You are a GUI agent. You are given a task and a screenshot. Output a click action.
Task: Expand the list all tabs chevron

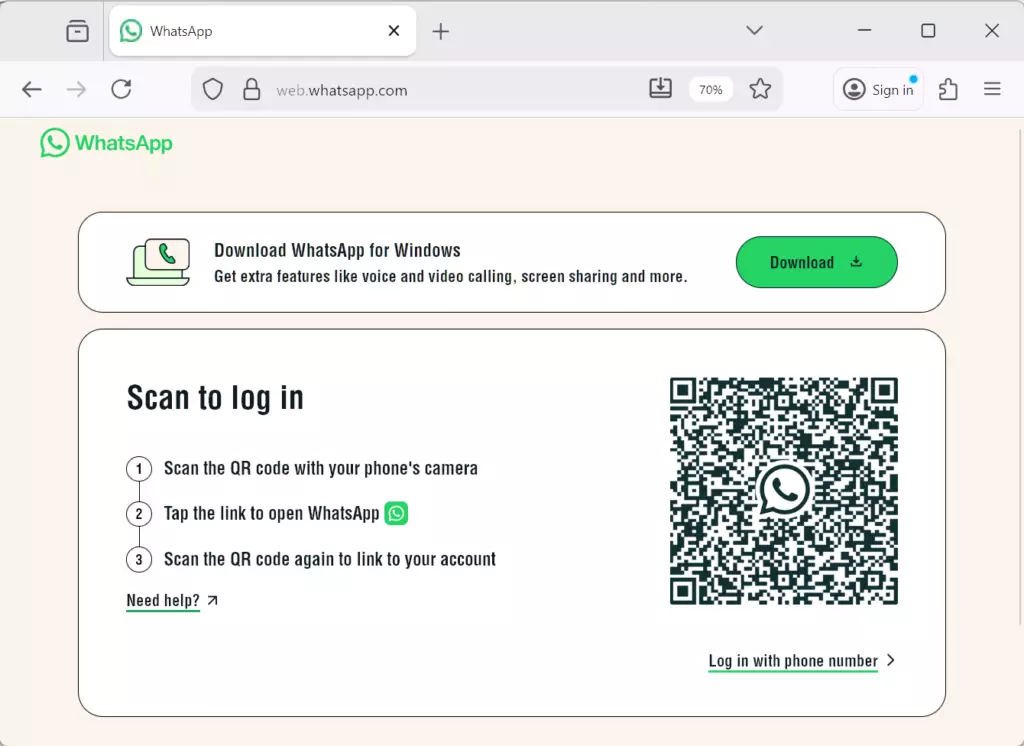tap(755, 31)
